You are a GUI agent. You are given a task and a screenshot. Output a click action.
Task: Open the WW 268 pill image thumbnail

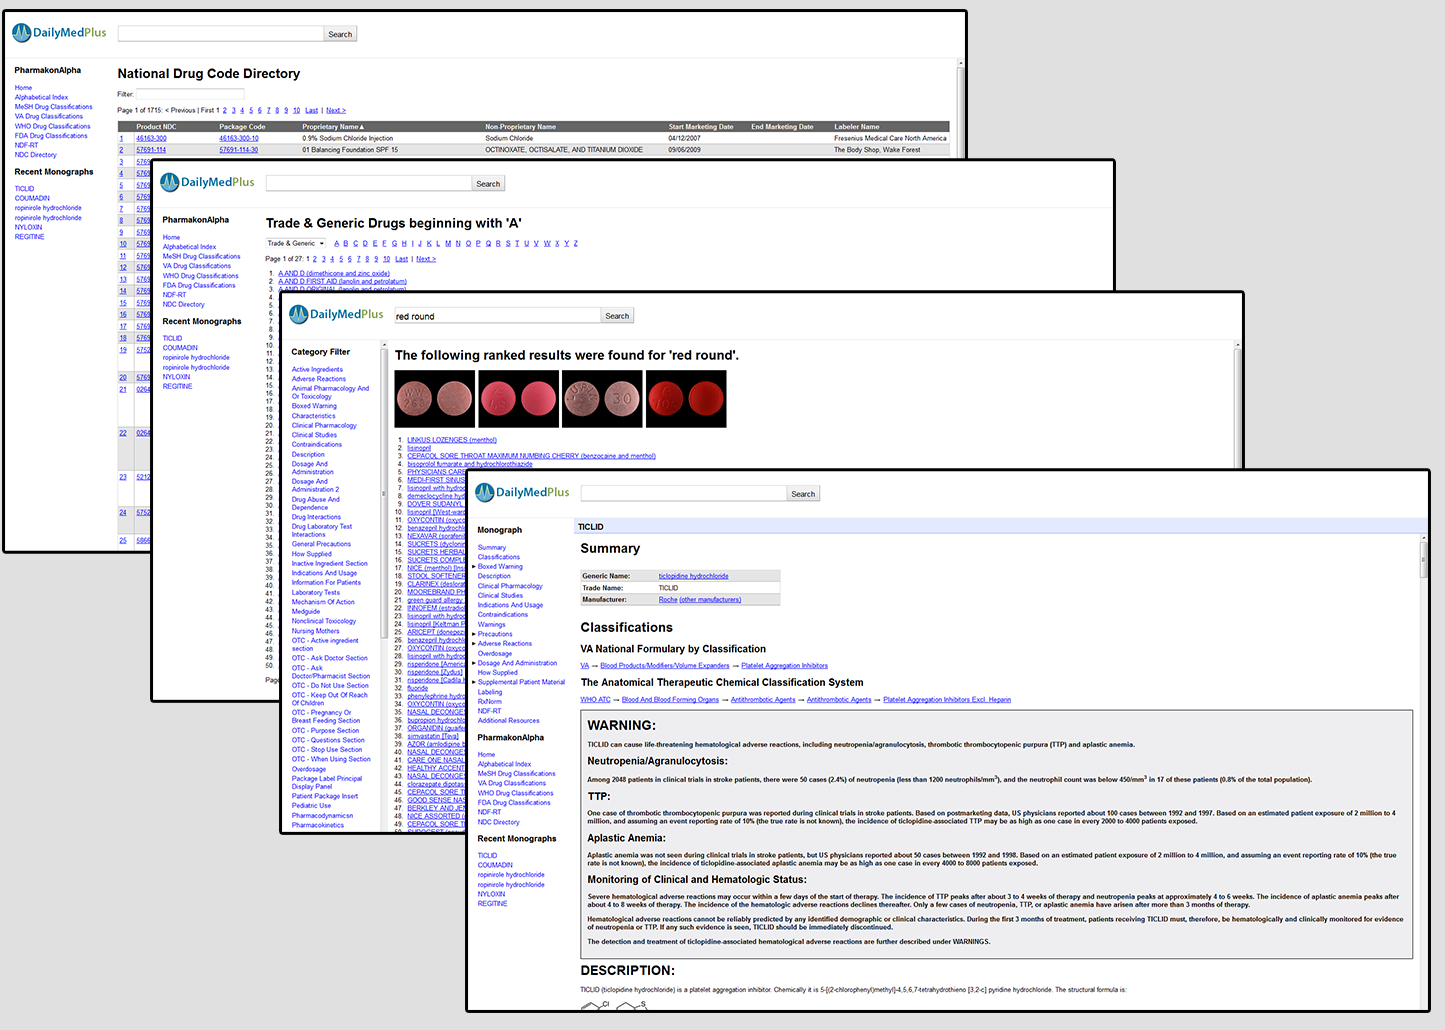(x=435, y=399)
